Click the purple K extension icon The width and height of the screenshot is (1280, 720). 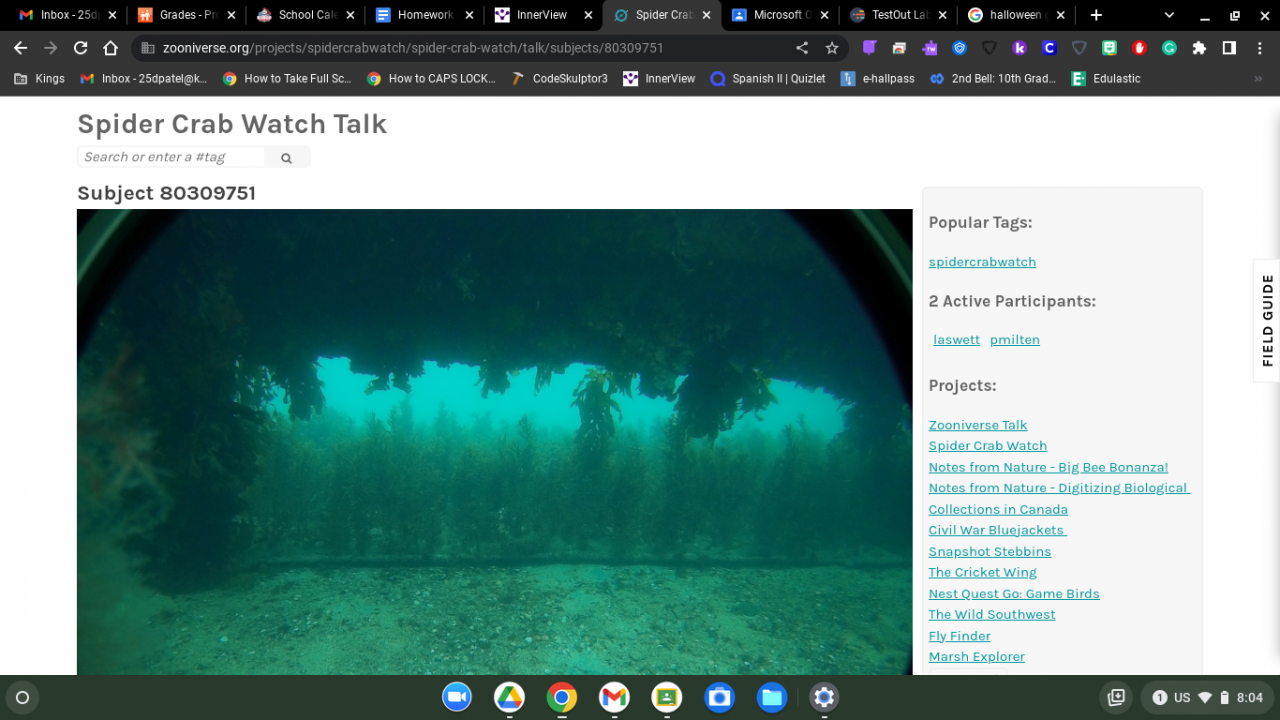click(1019, 48)
